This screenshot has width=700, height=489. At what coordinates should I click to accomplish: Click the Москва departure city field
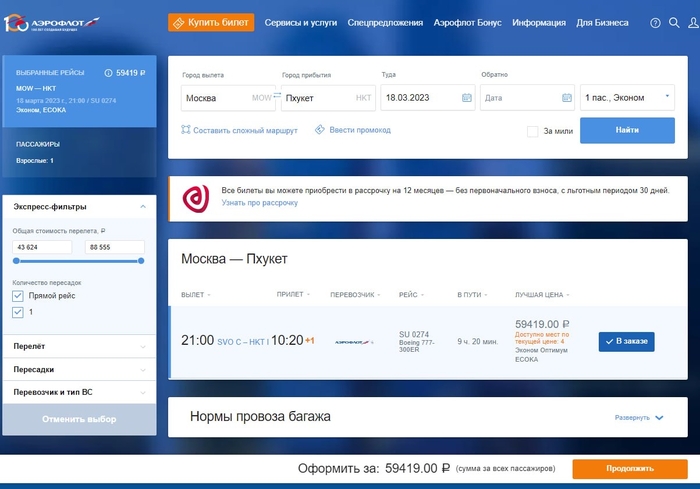pyautogui.click(x=228, y=98)
